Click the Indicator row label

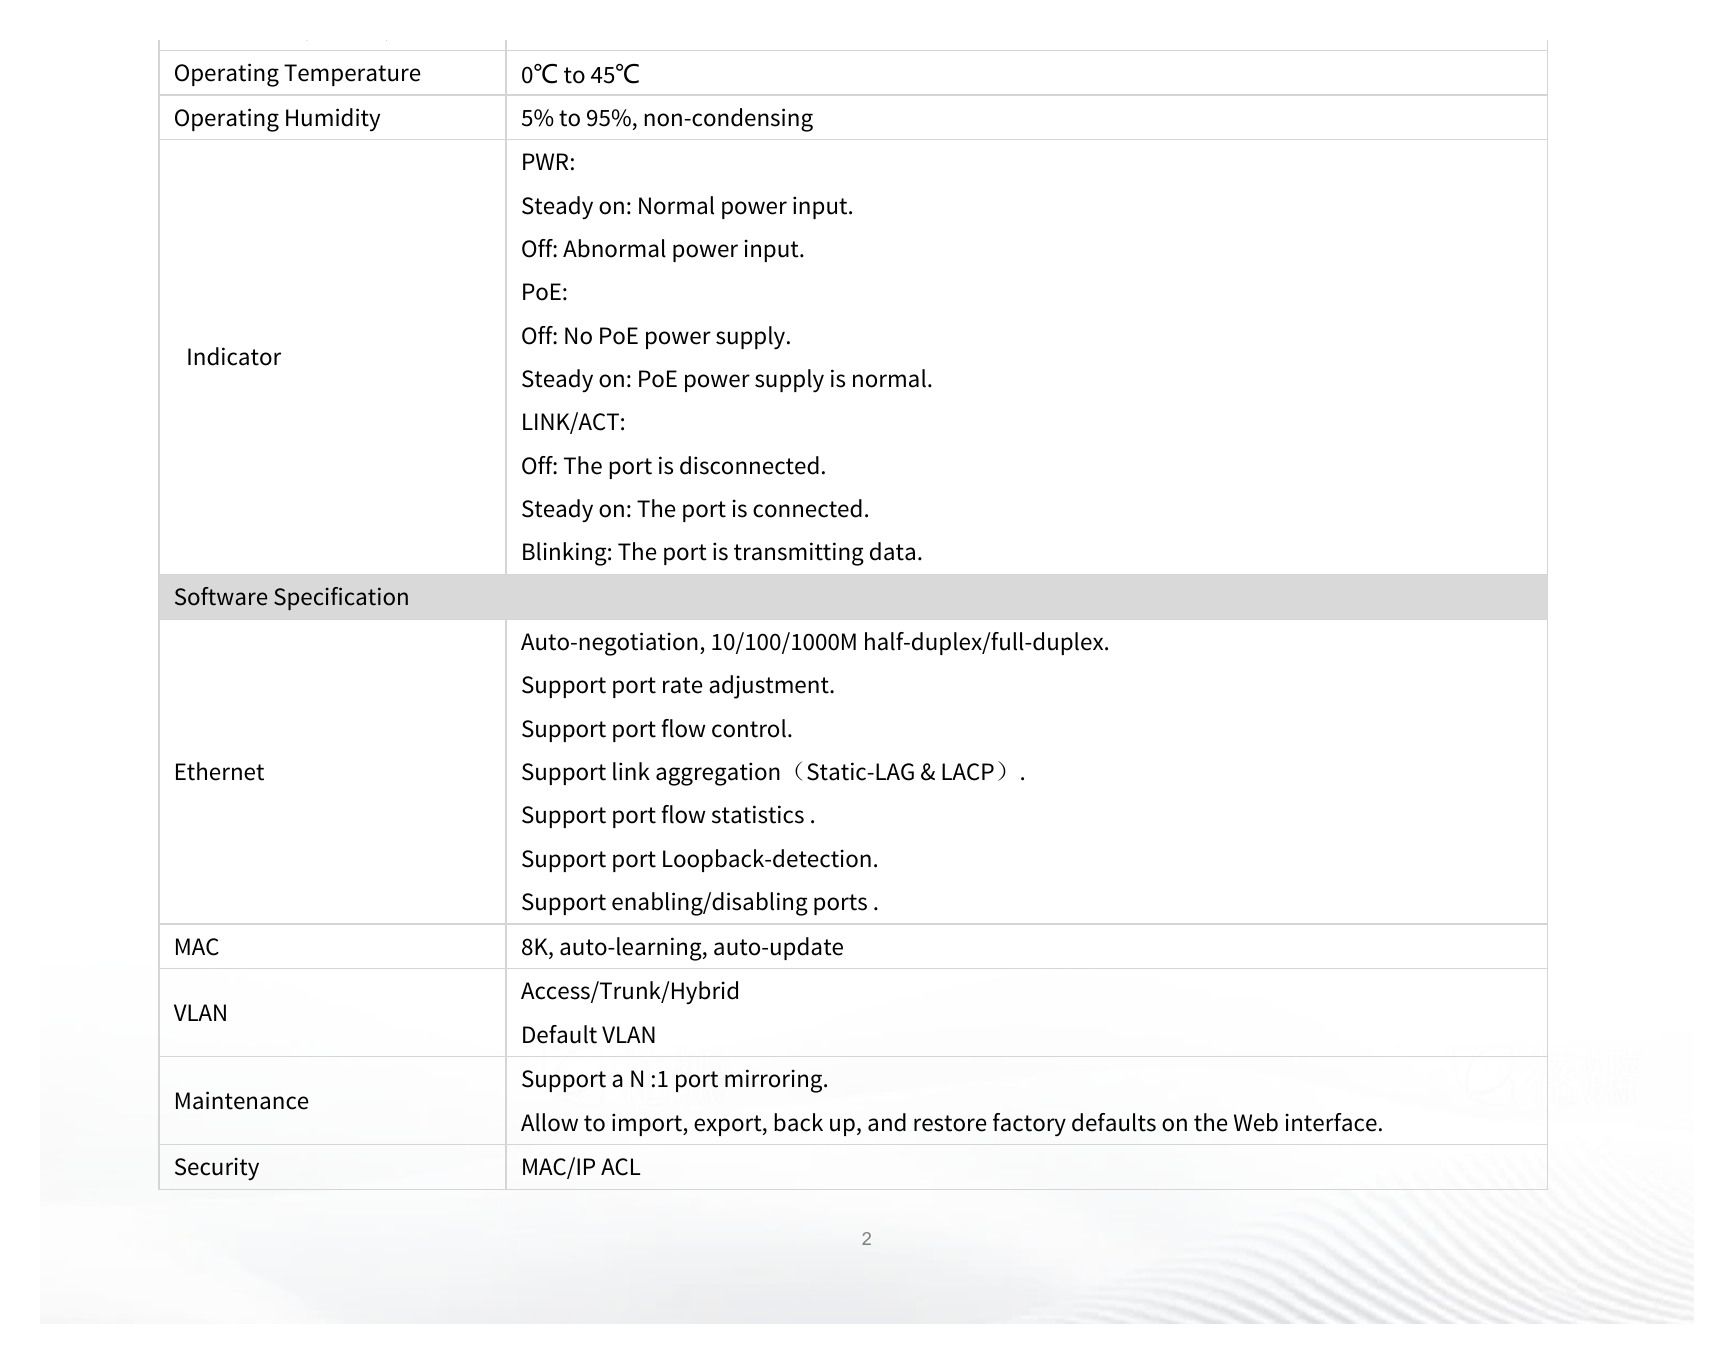[233, 357]
